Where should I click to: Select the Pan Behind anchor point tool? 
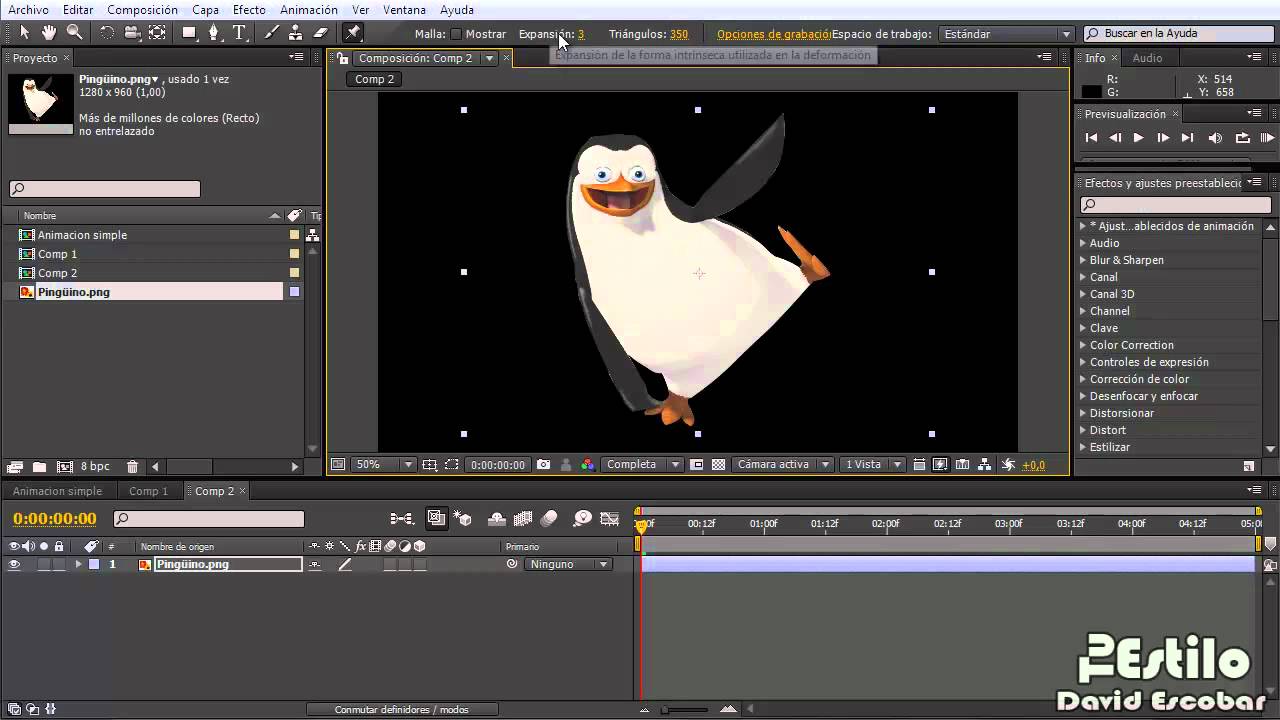[x=157, y=33]
